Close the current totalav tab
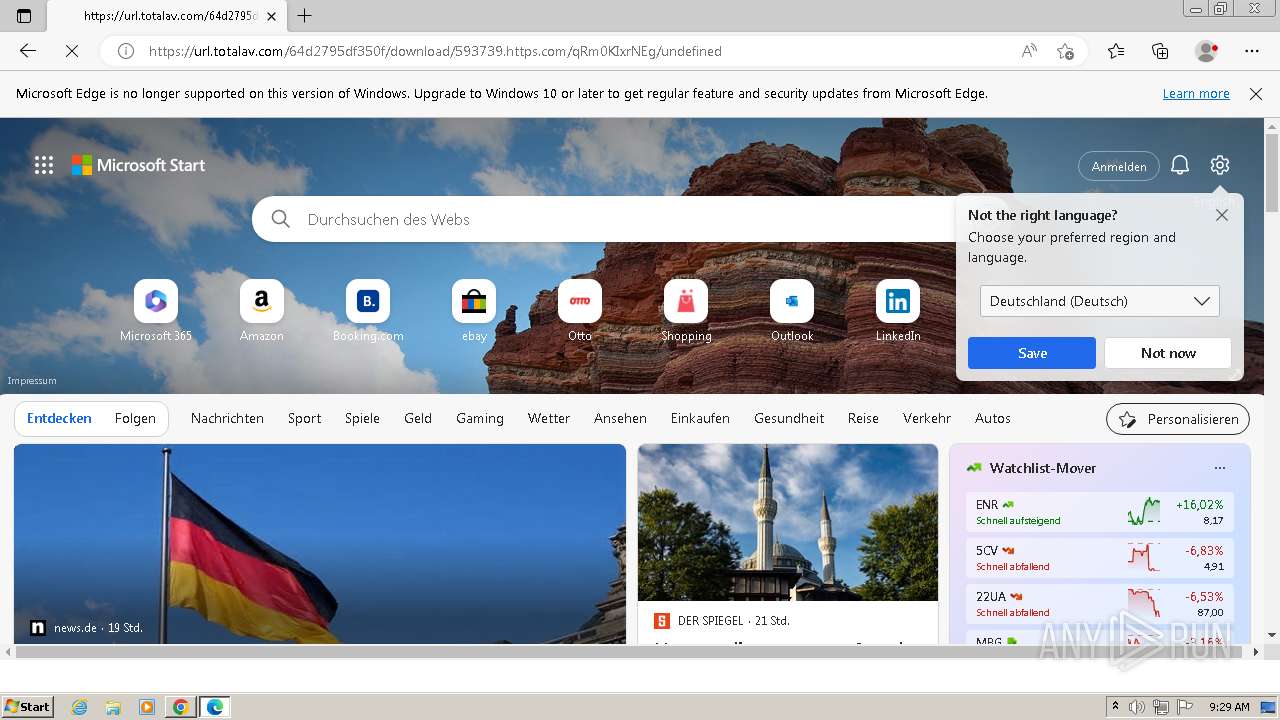Viewport: 1280px width, 720px height. point(272,16)
